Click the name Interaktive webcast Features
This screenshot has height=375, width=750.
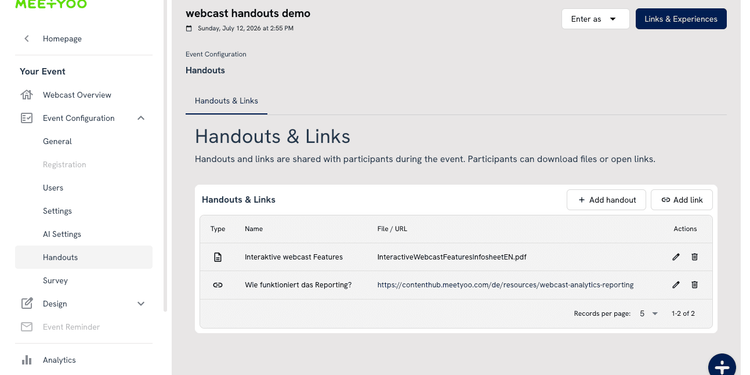point(294,257)
